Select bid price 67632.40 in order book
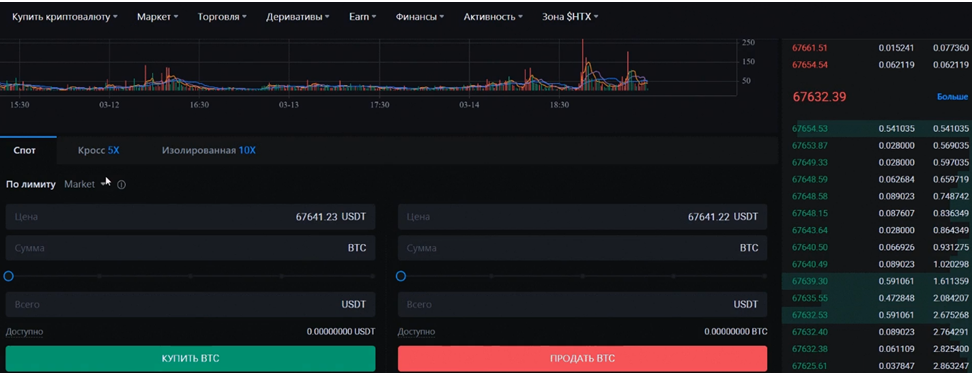 tap(810, 331)
